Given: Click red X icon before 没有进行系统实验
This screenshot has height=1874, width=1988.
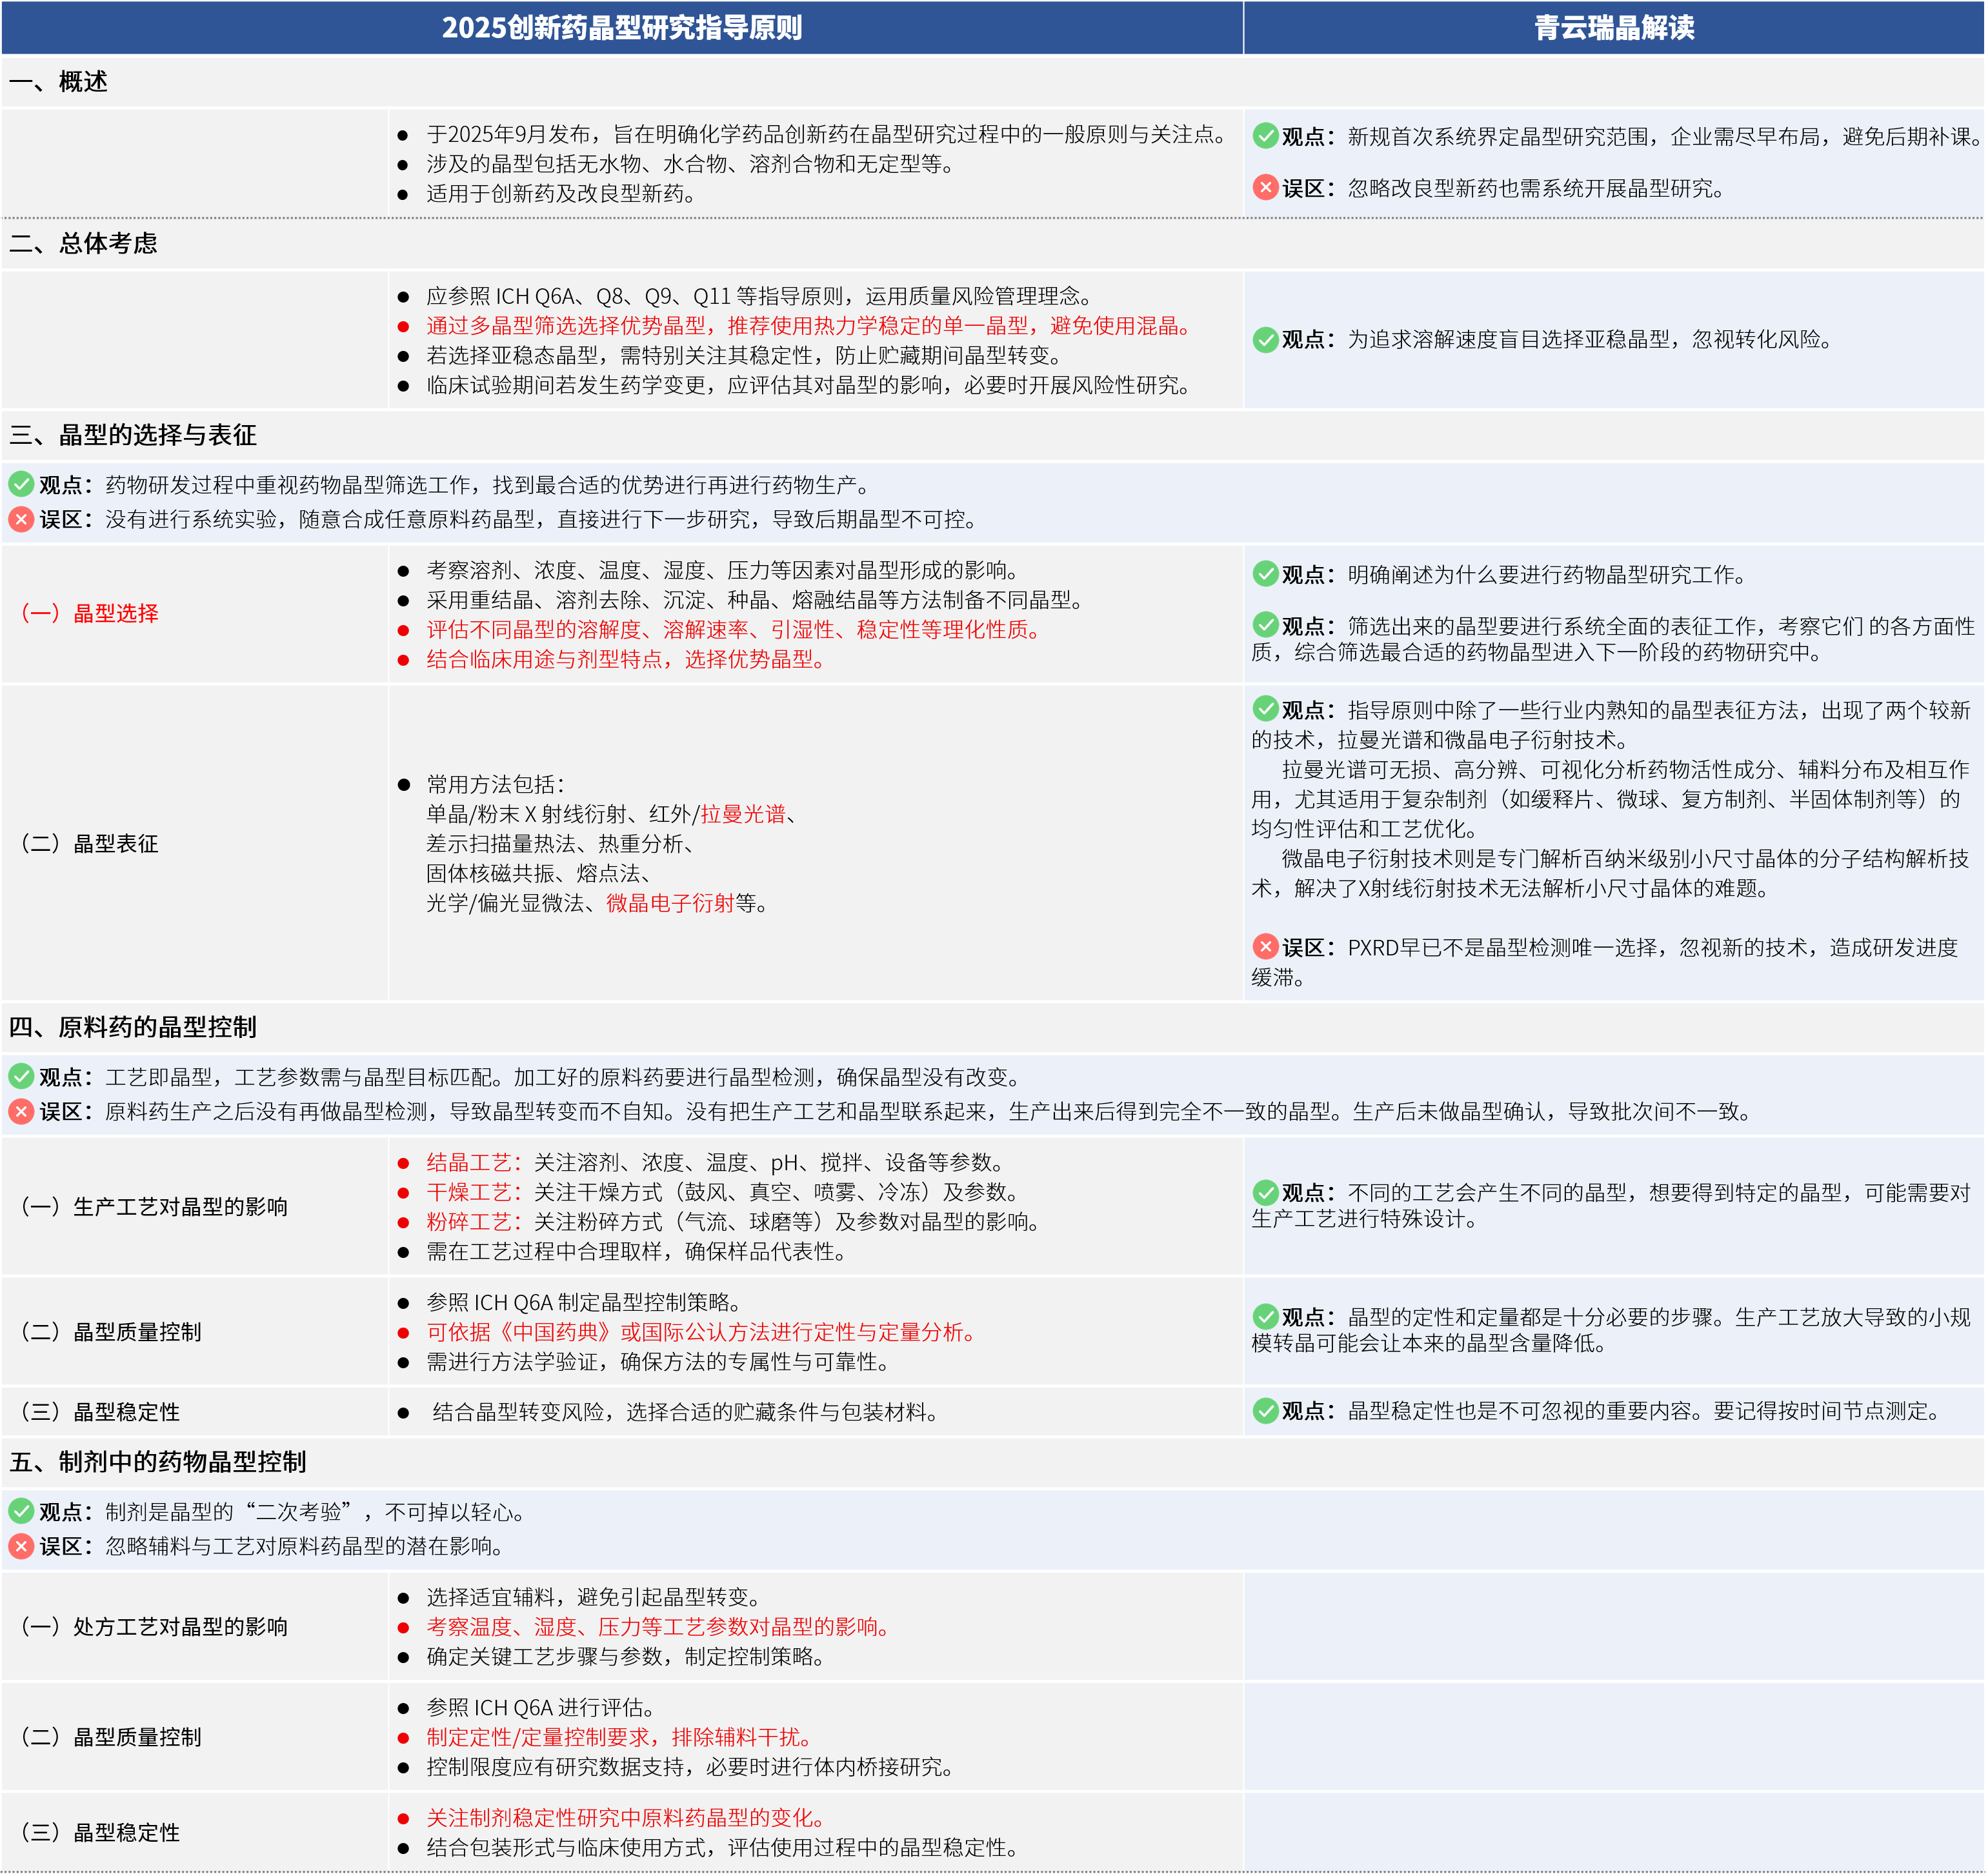Looking at the screenshot, I should (x=21, y=519).
